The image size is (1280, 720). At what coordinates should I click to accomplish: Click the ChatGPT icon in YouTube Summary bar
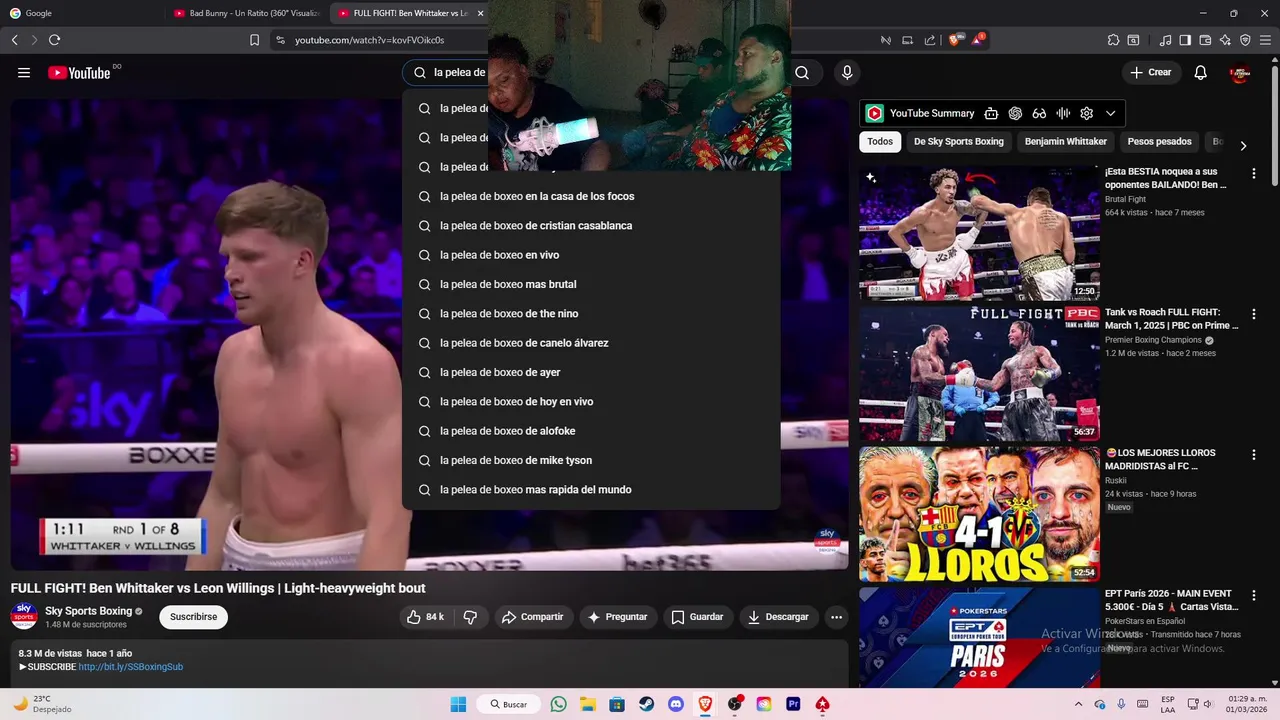click(1015, 114)
